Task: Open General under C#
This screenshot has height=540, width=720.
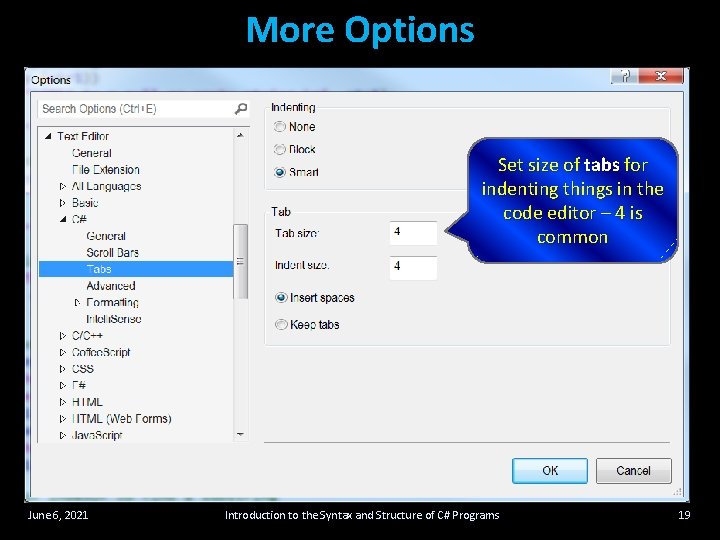Action: [106, 236]
